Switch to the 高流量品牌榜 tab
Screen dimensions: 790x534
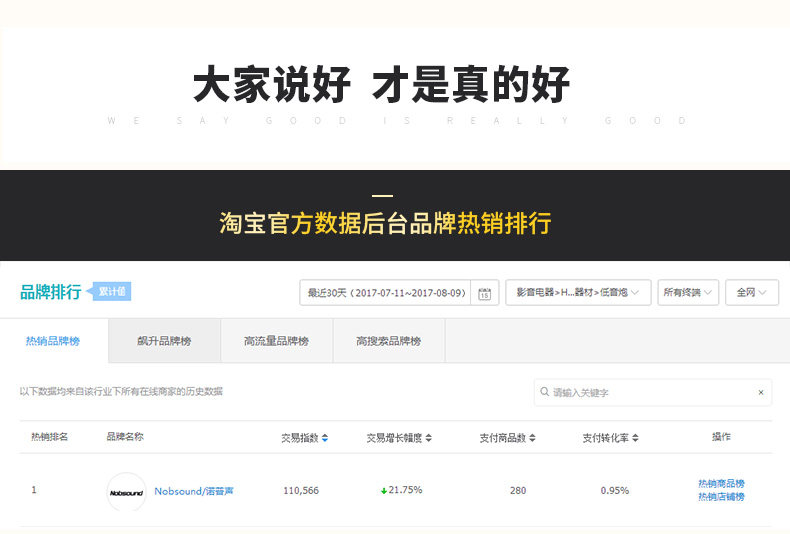click(x=277, y=341)
